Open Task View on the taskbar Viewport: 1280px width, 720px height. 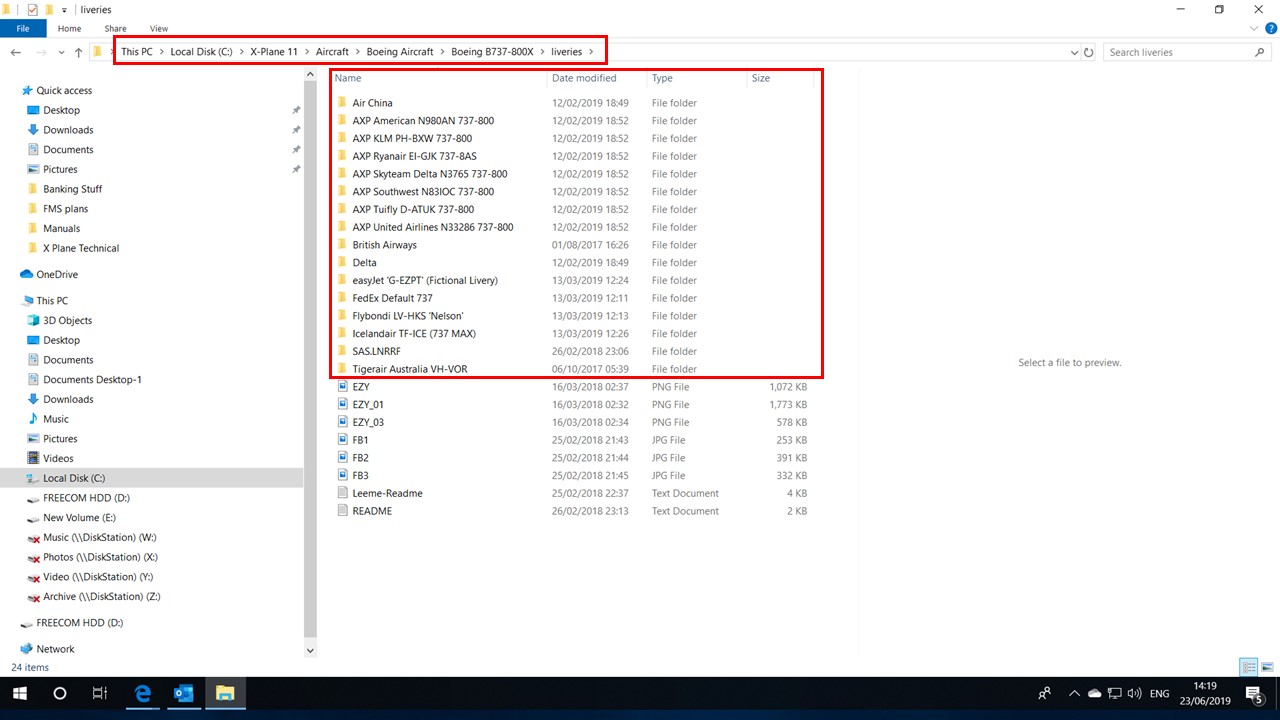[99, 693]
